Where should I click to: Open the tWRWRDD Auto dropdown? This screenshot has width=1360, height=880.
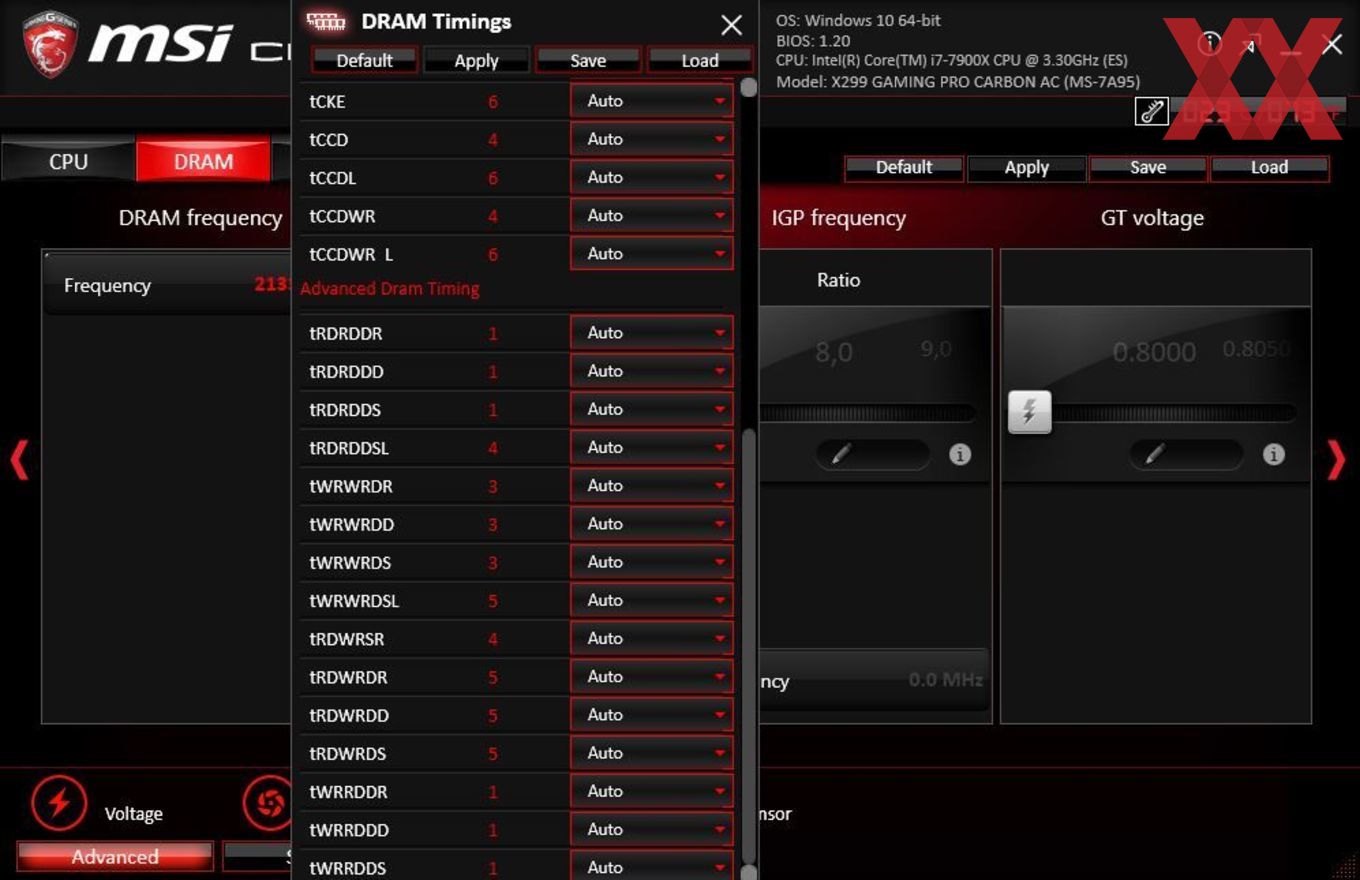[x=652, y=523]
